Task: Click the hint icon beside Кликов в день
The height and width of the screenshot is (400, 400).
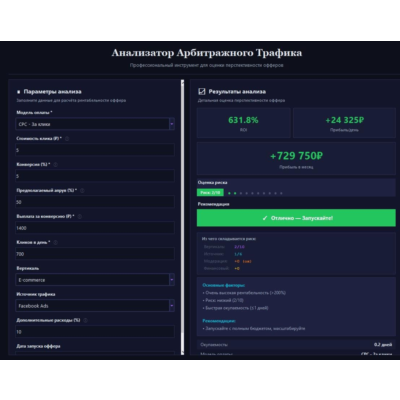Action: pyautogui.click(x=55, y=242)
